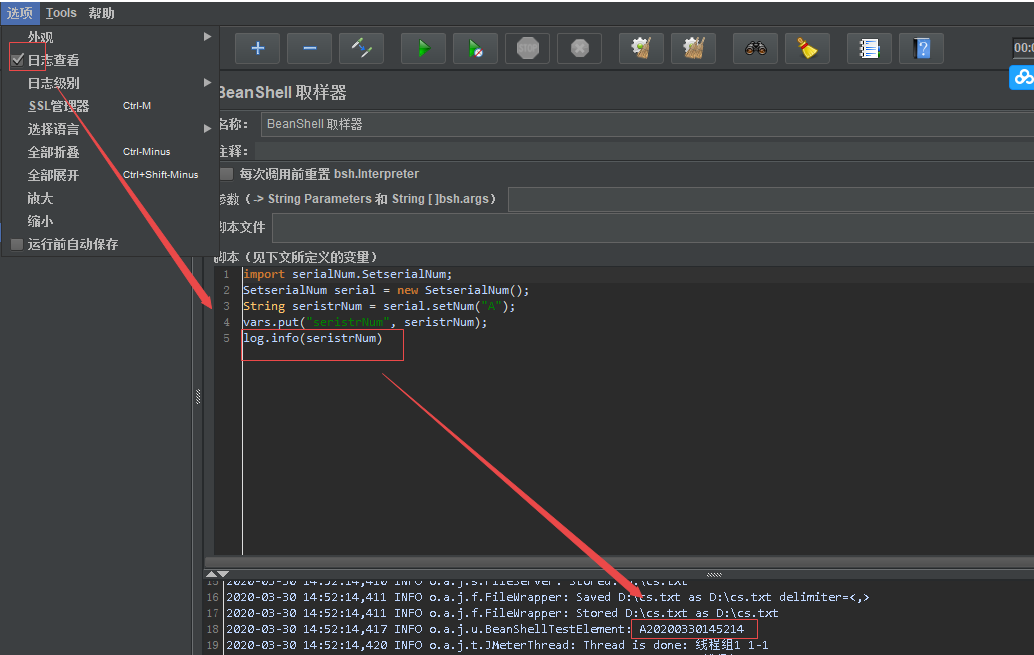Open the Help question-mark icon
1034x655 pixels.
point(921,48)
